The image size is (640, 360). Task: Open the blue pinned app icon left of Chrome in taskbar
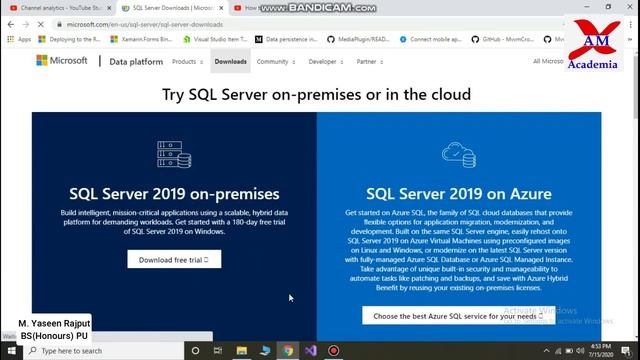[x=265, y=351]
